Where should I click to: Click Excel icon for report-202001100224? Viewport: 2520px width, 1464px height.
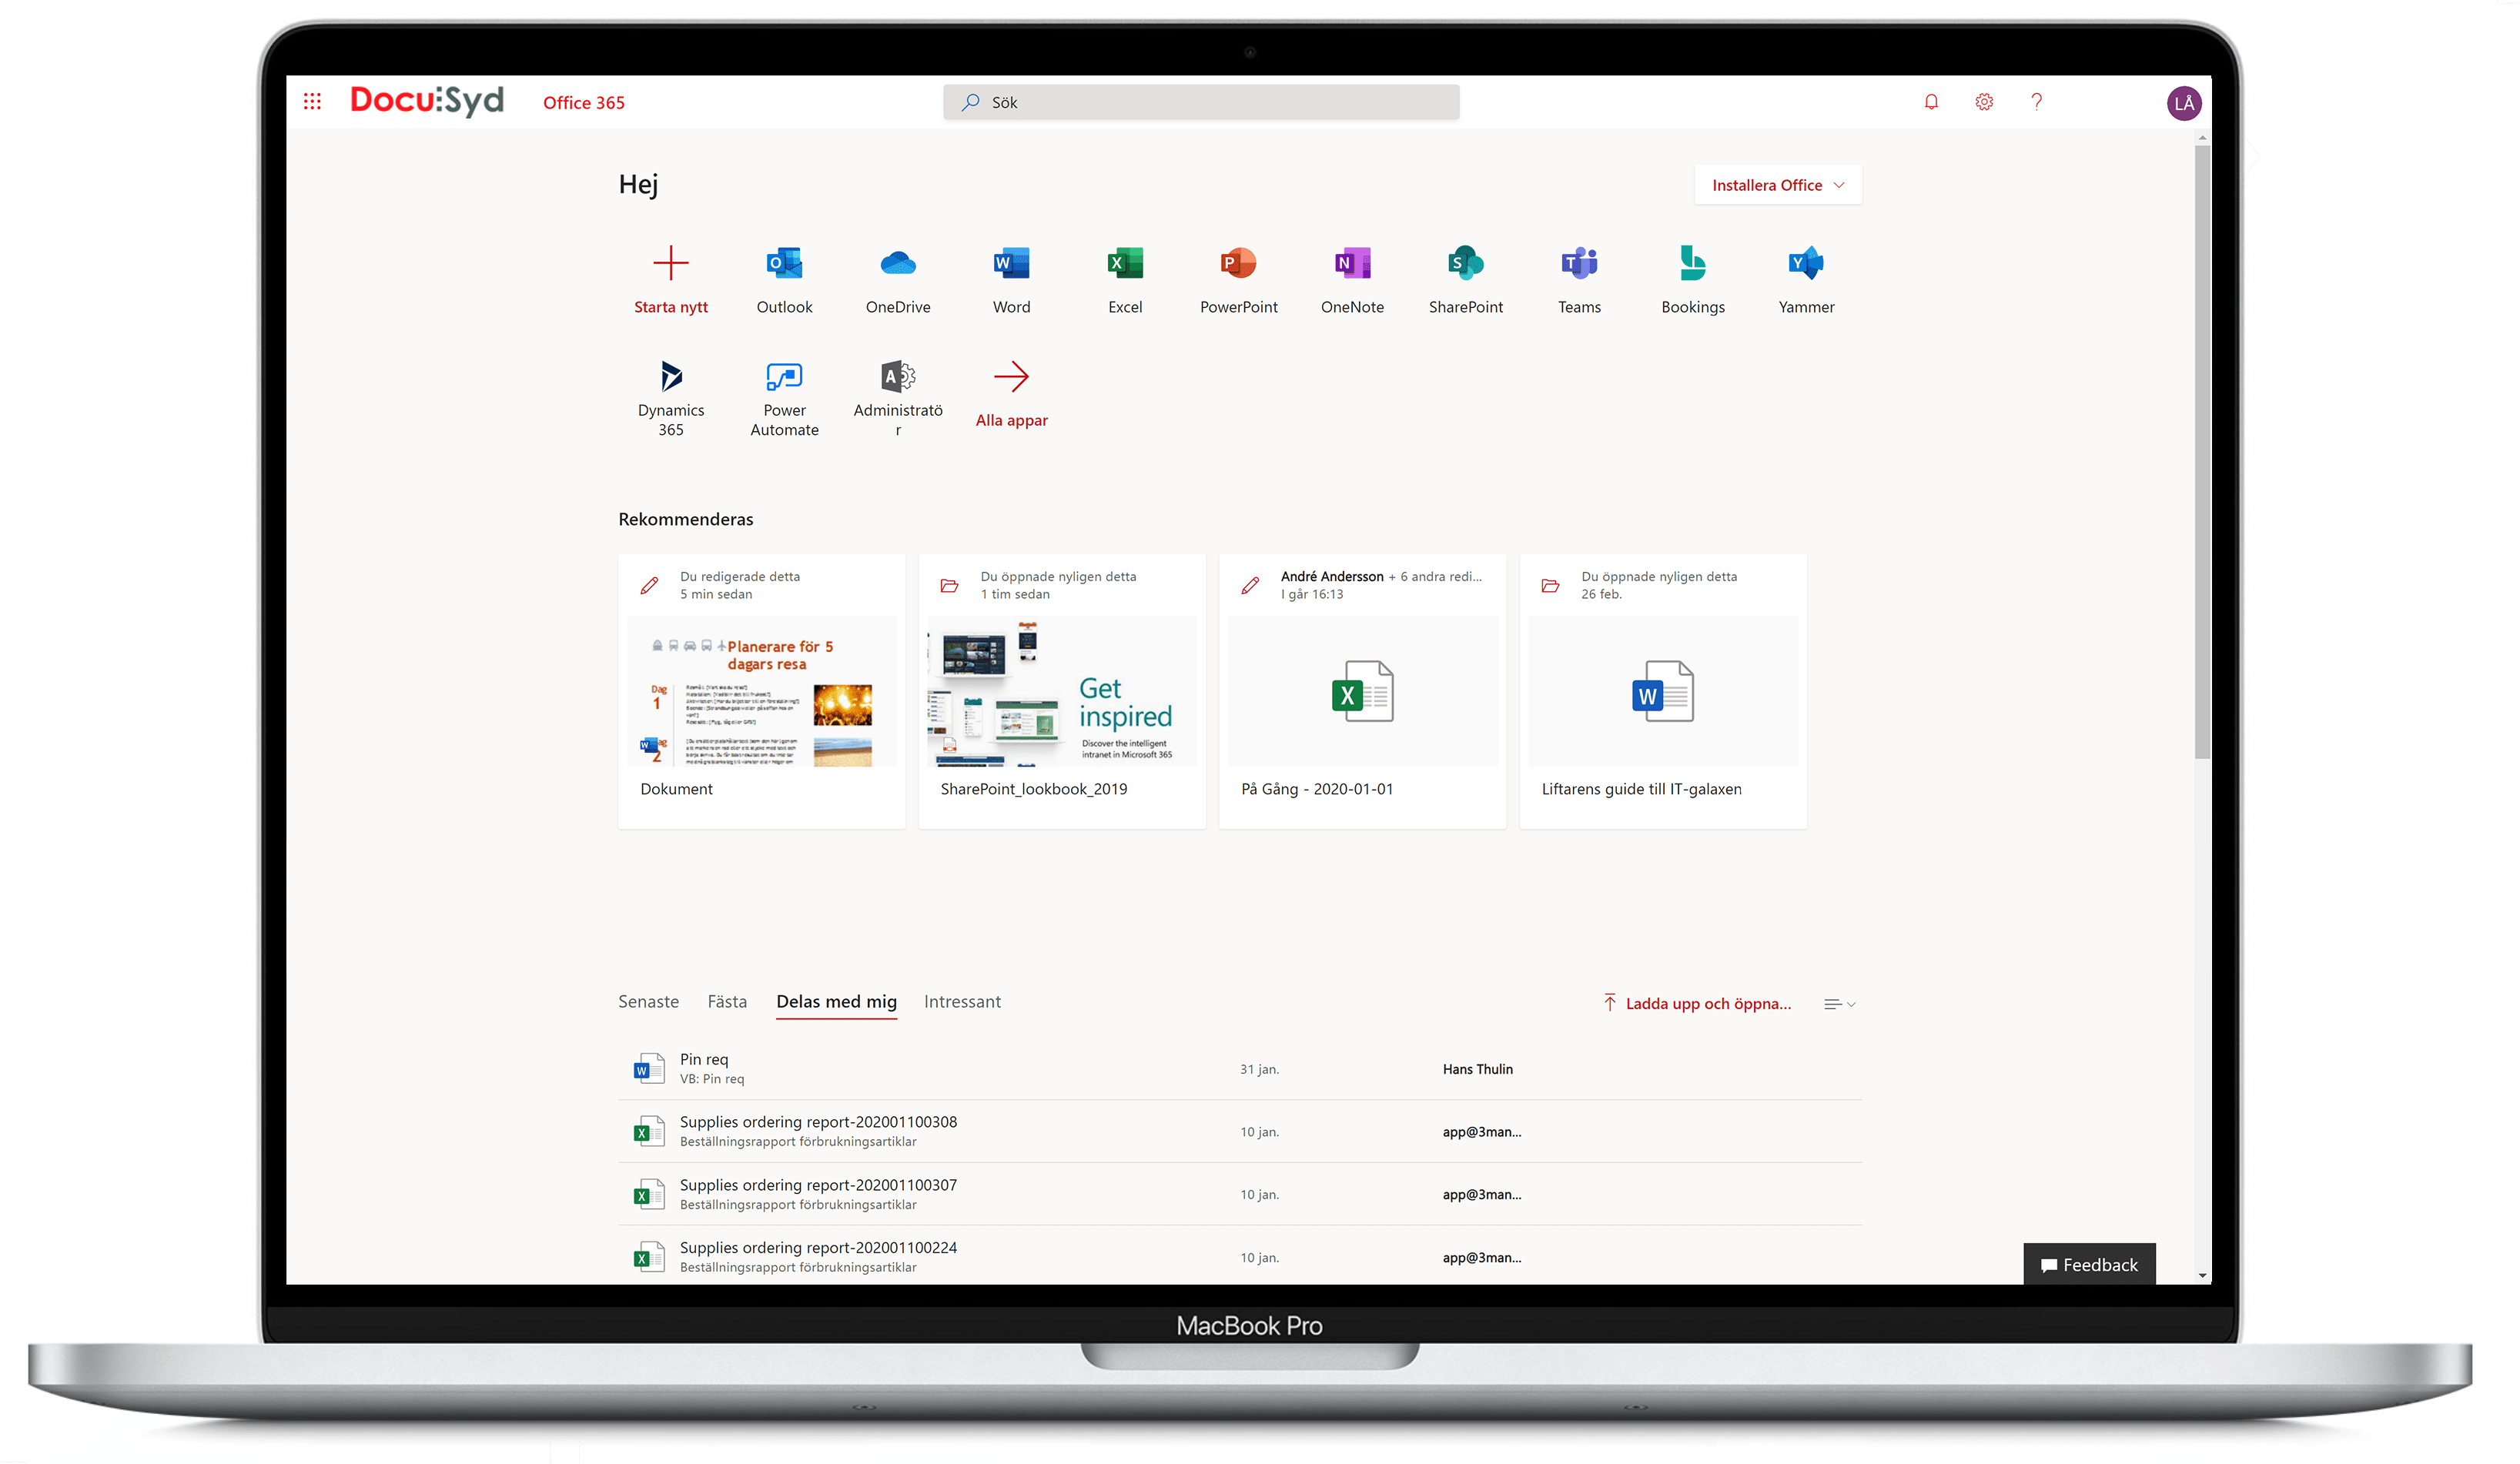tap(649, 1257)
